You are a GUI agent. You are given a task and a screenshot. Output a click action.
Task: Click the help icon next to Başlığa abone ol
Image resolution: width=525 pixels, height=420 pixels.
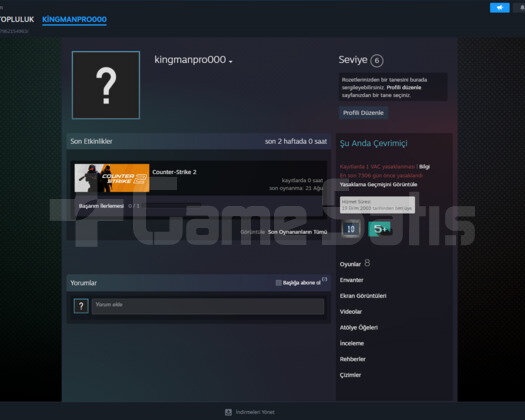(x=324, y=279)
